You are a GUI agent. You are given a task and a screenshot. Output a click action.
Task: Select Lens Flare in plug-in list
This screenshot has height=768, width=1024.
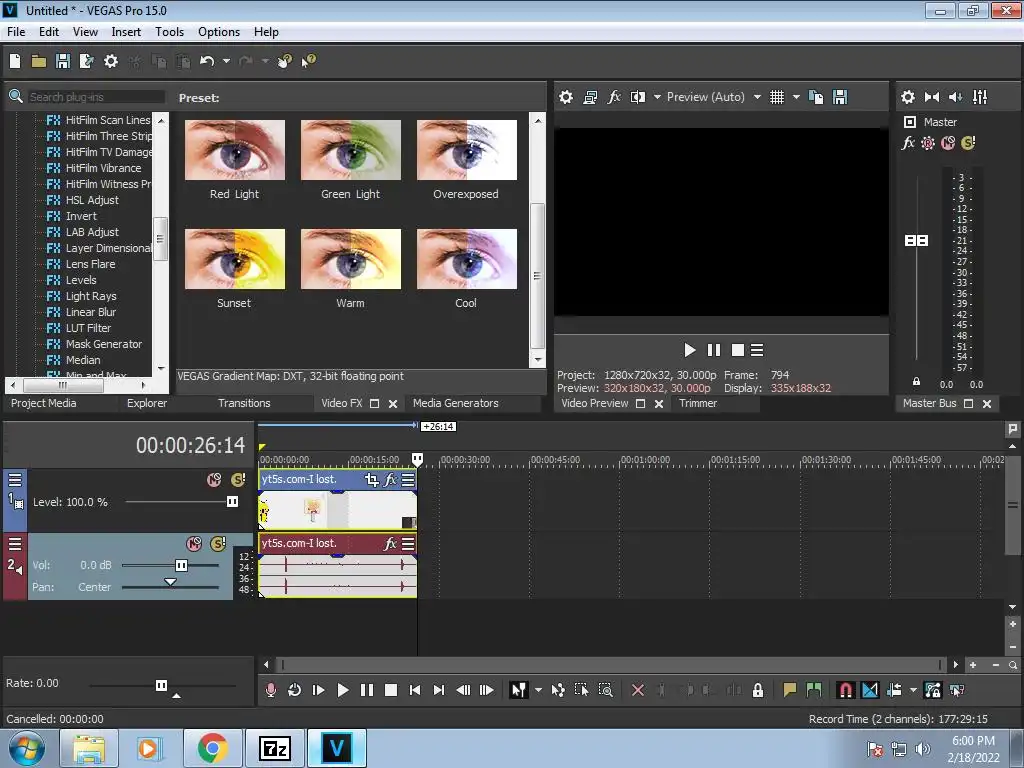[x=90, y=264]
